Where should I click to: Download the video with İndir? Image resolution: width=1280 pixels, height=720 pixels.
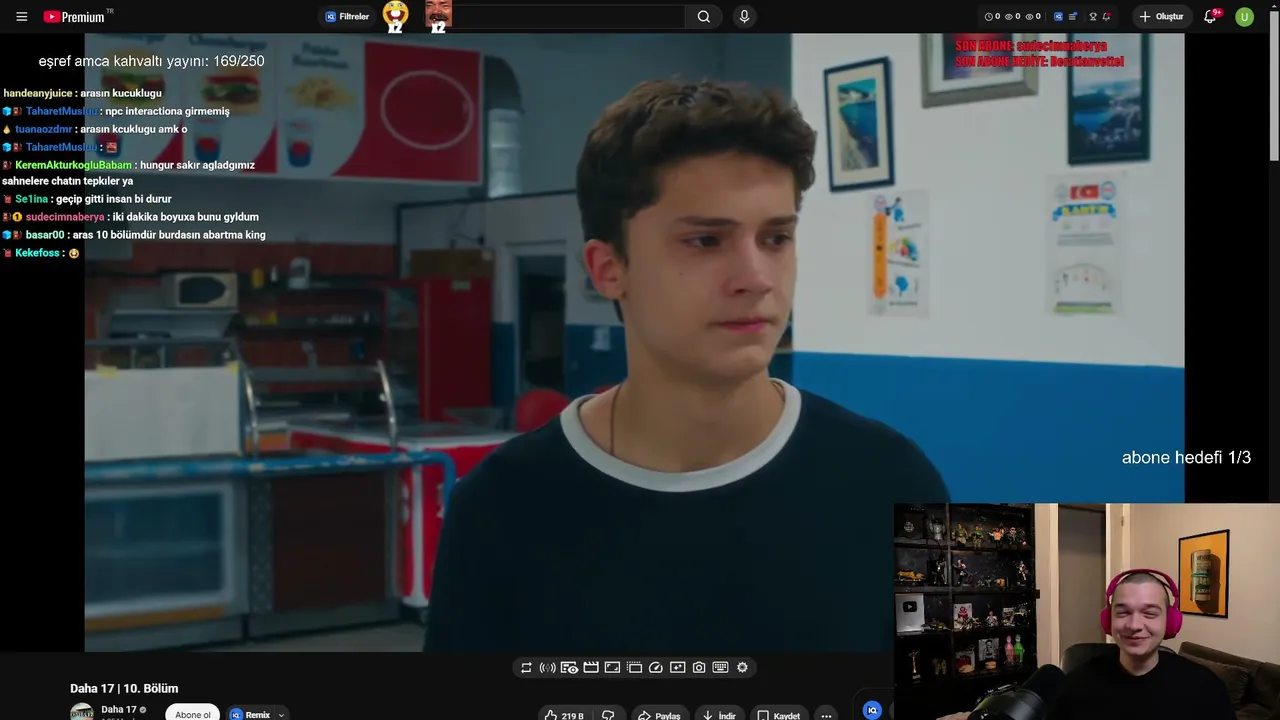pos(719,715)
